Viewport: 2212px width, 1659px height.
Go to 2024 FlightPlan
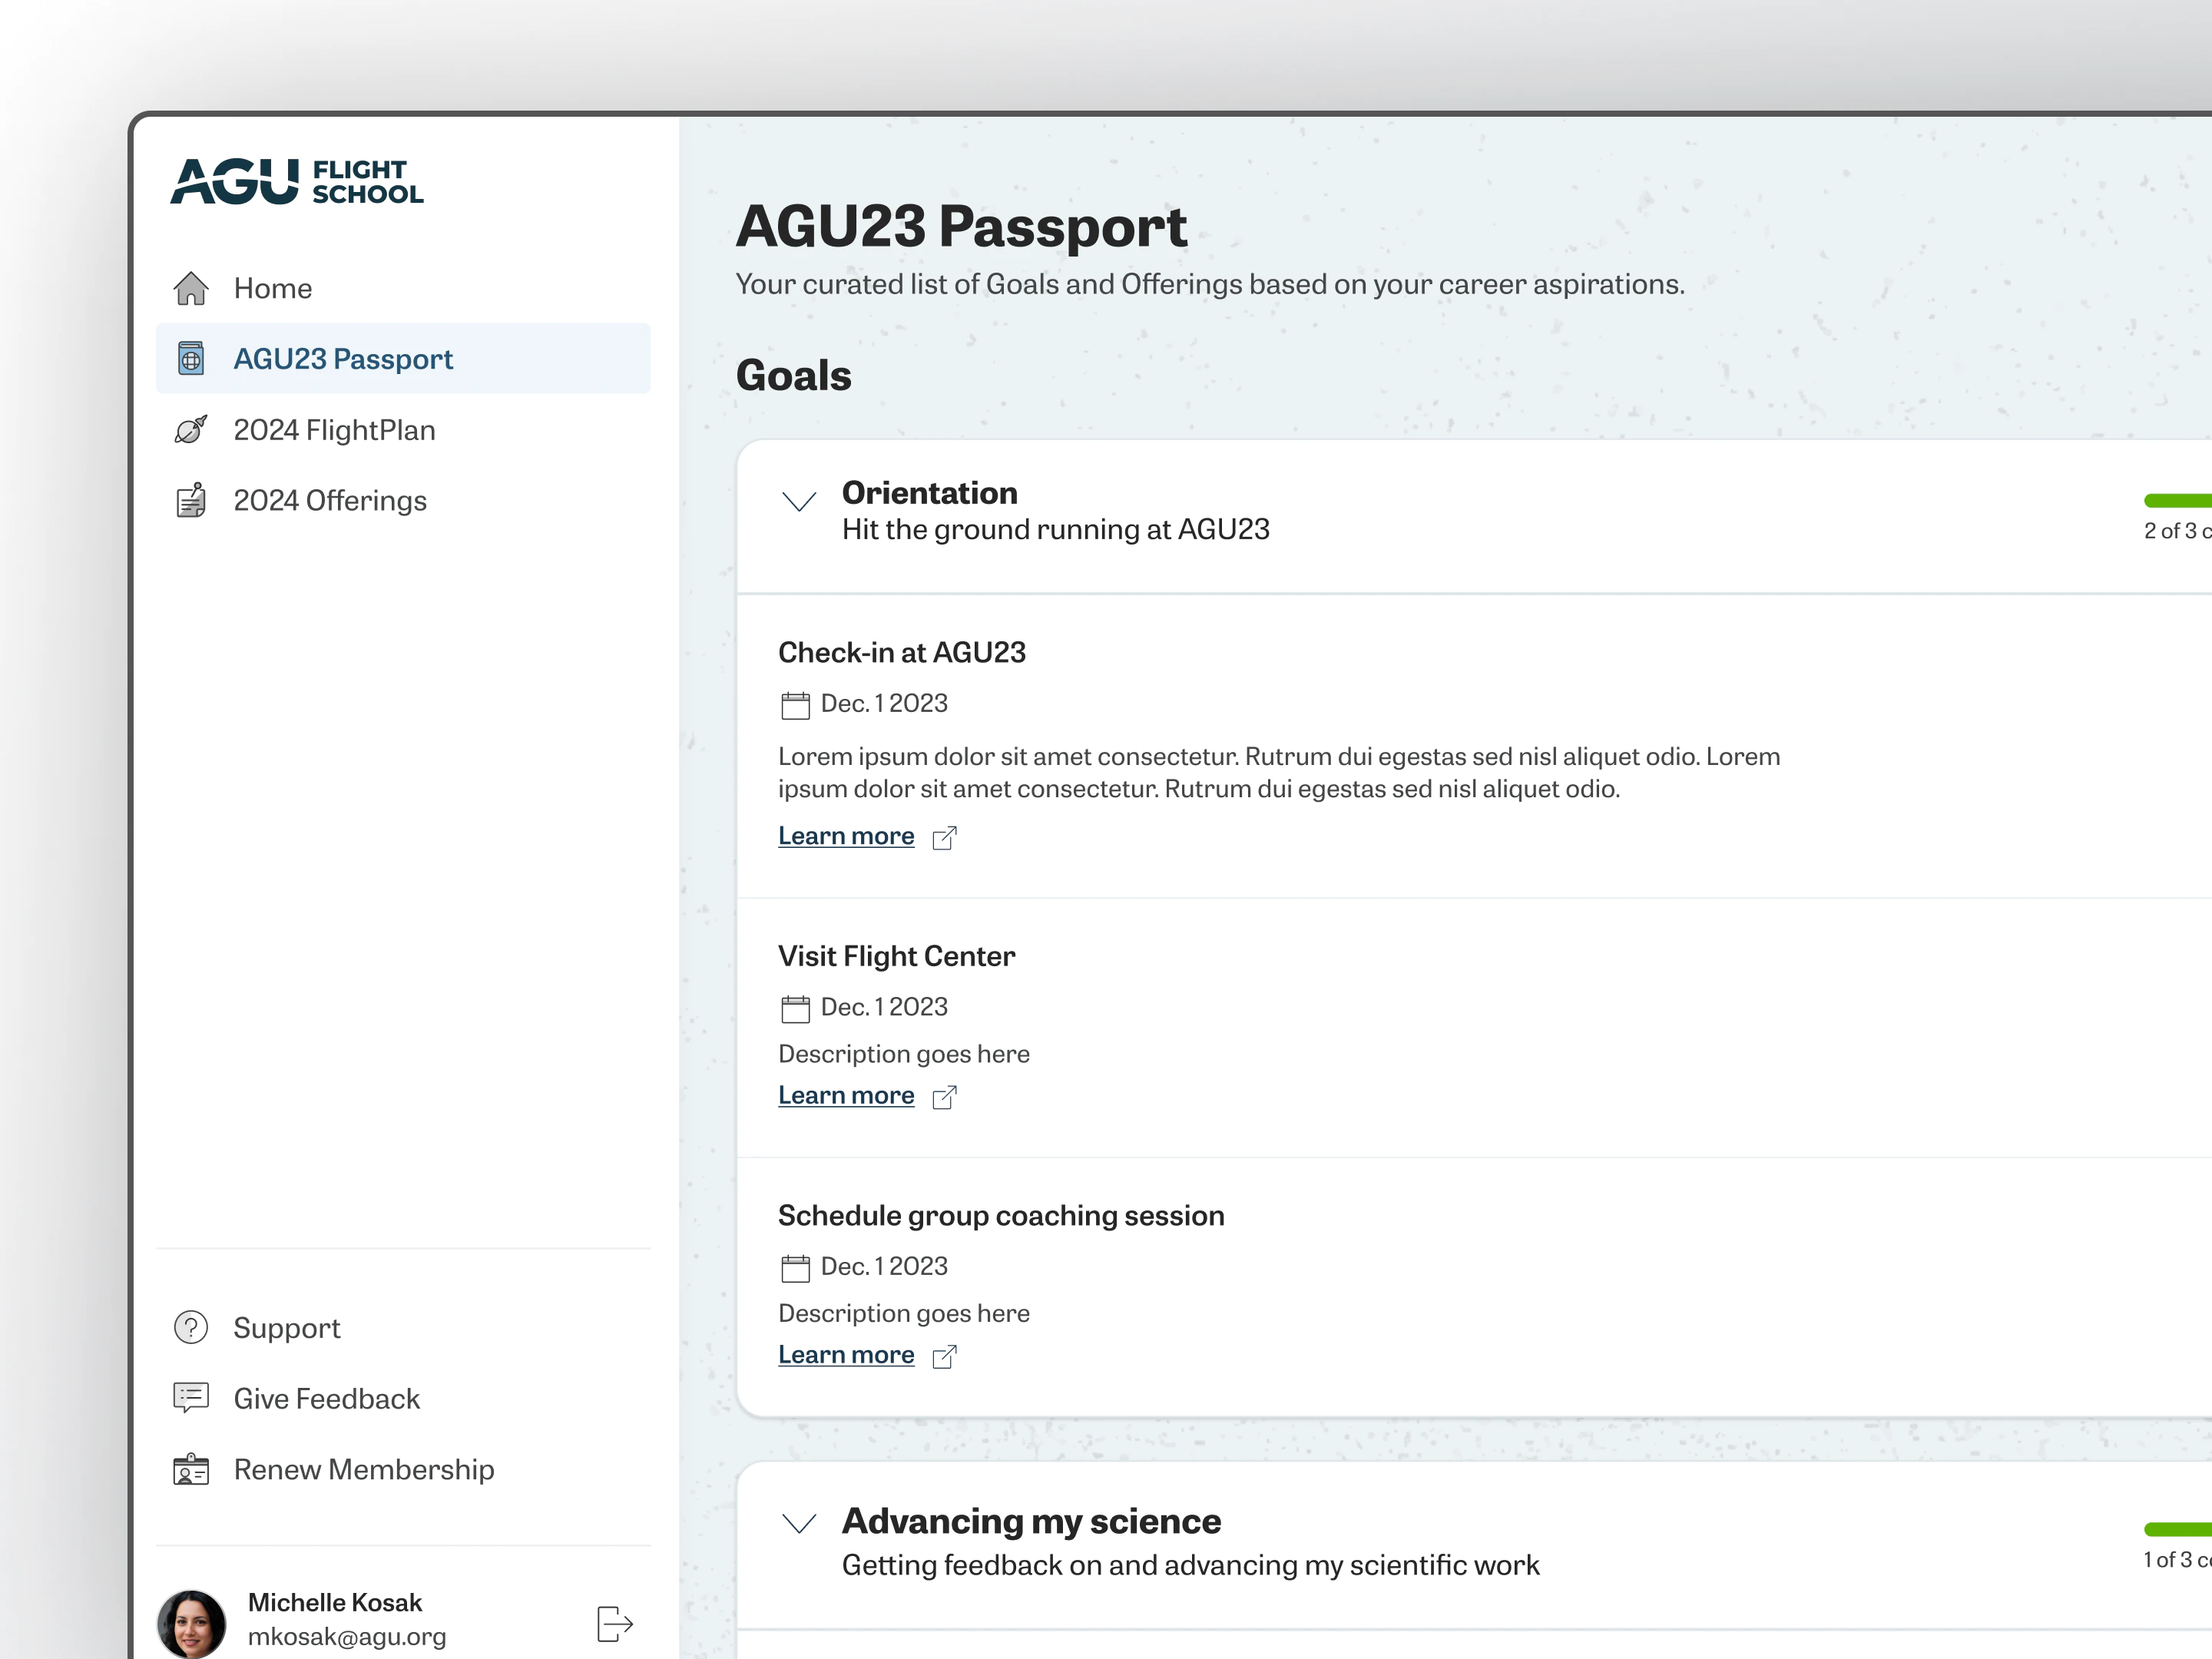[403, 429]
